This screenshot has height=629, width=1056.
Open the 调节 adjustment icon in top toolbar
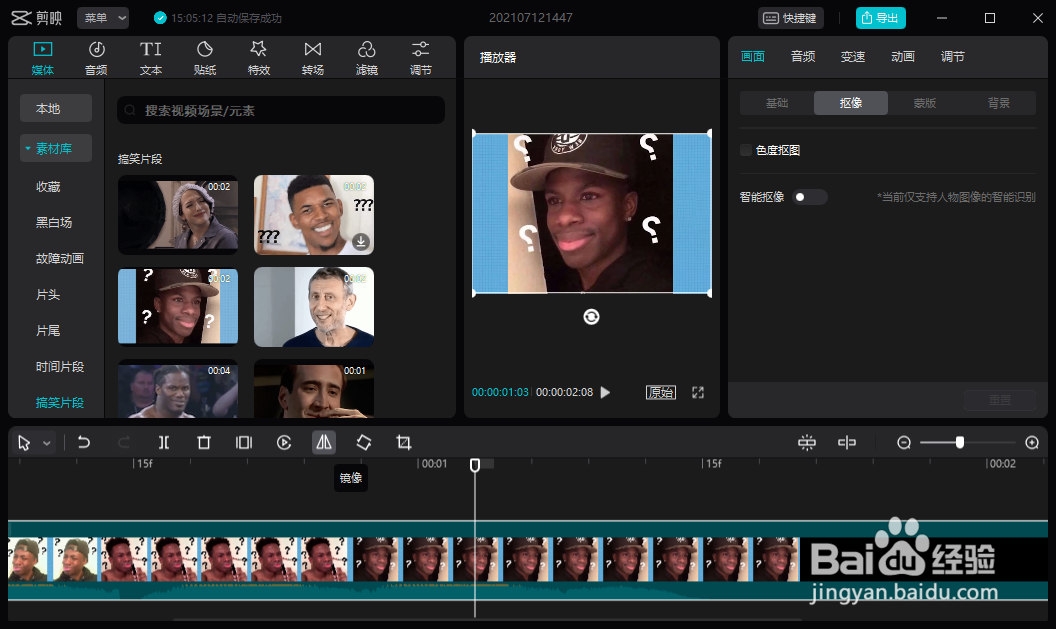click(x=420, y=58)
